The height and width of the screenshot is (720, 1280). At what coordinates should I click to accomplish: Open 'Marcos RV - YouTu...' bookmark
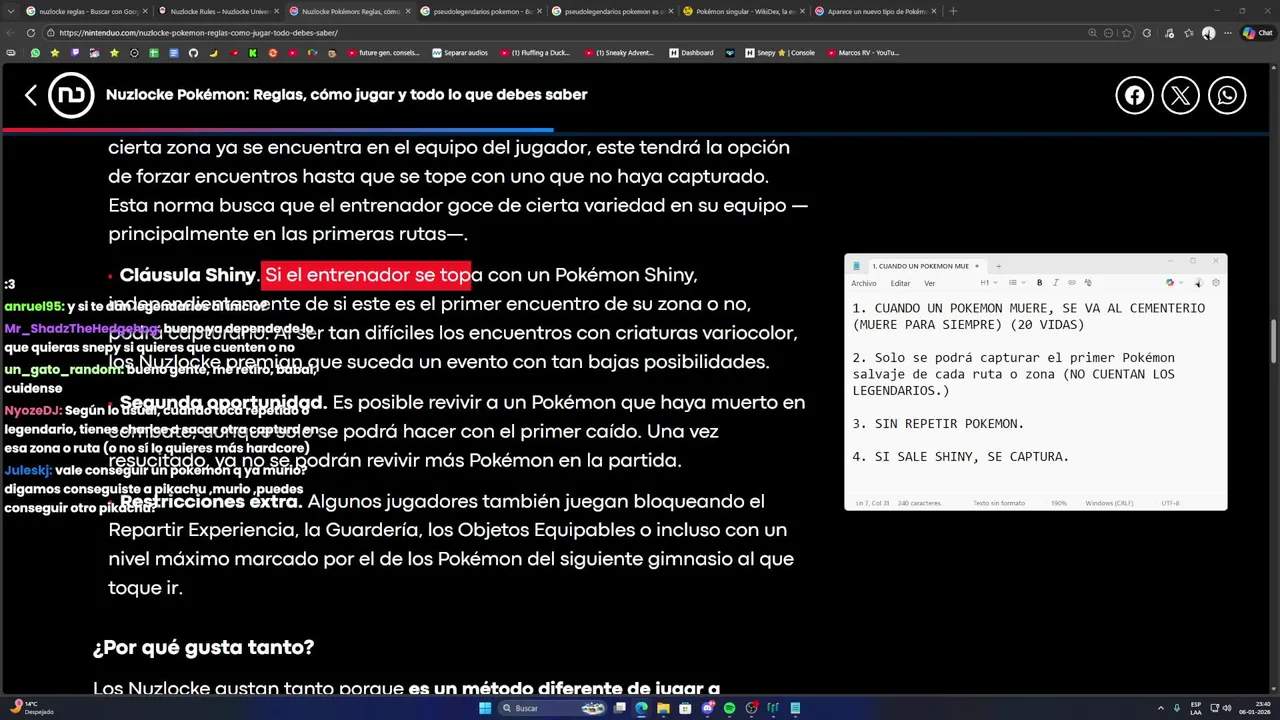tap(863, 53)
